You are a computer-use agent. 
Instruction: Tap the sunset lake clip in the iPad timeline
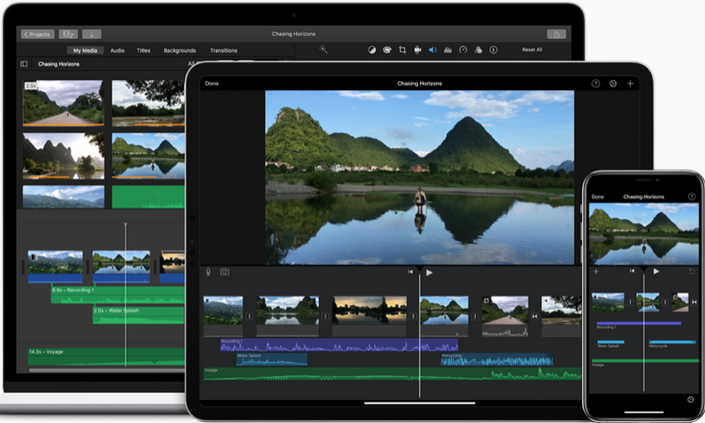(x=370, y=316)
